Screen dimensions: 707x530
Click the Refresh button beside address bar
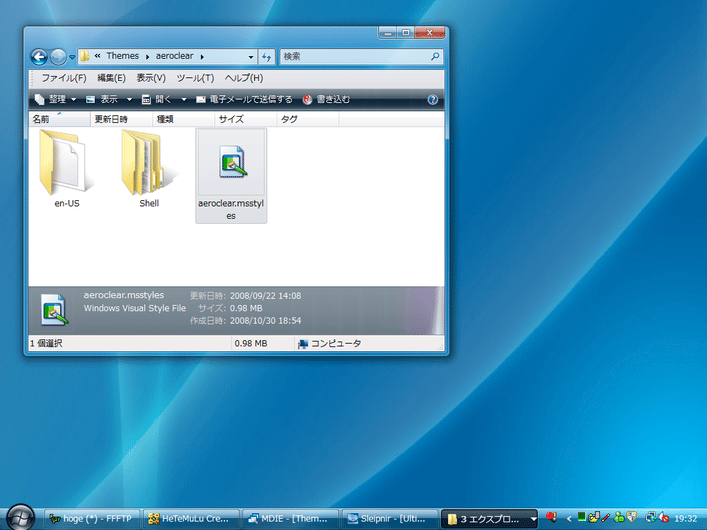[266, 57]
